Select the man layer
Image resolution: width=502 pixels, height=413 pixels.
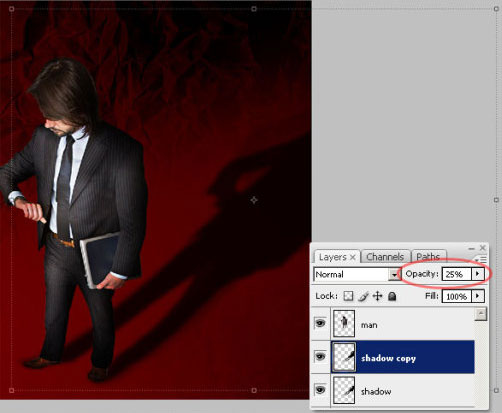click(403, 324)
